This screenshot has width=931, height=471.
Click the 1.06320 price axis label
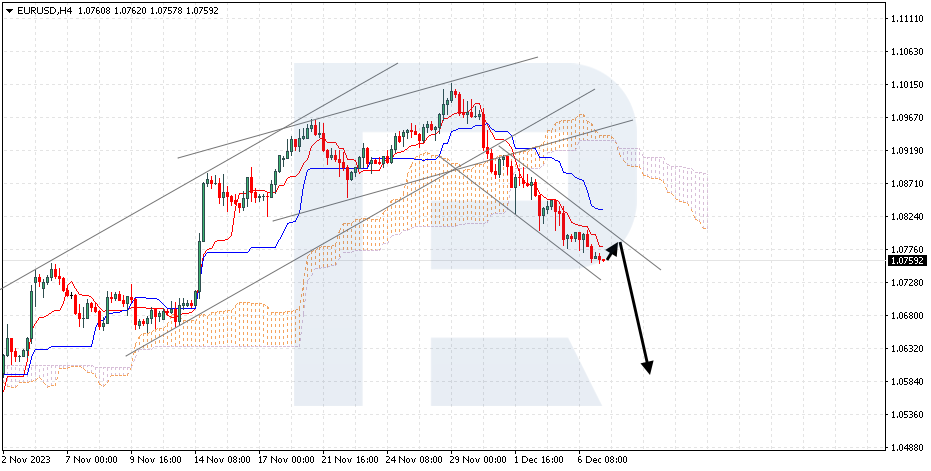(906, 349)
